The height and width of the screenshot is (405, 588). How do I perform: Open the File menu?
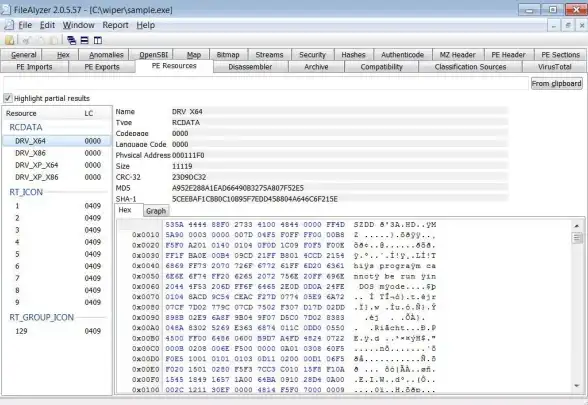click(25, 25)
